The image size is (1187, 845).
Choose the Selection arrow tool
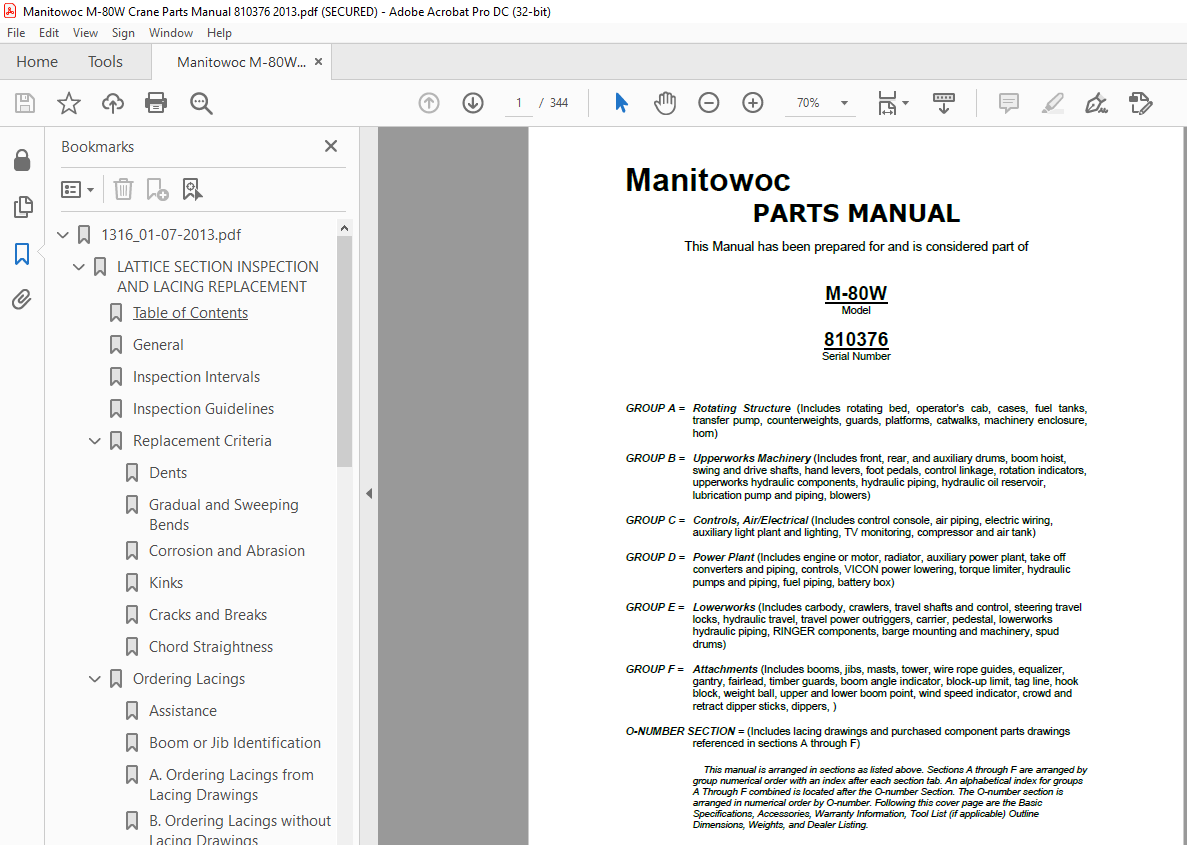622,103
